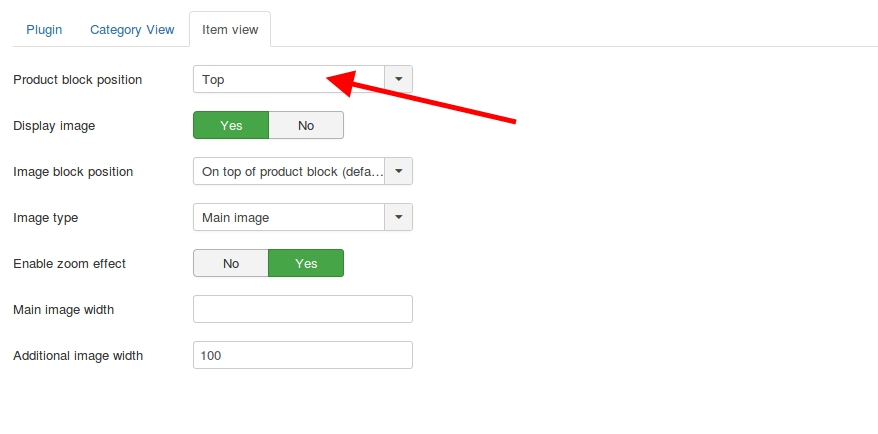Image resolution: width=878 pixels, height=434 pixels.
Task: Click the Main image width label
Action: click(63, 310)
